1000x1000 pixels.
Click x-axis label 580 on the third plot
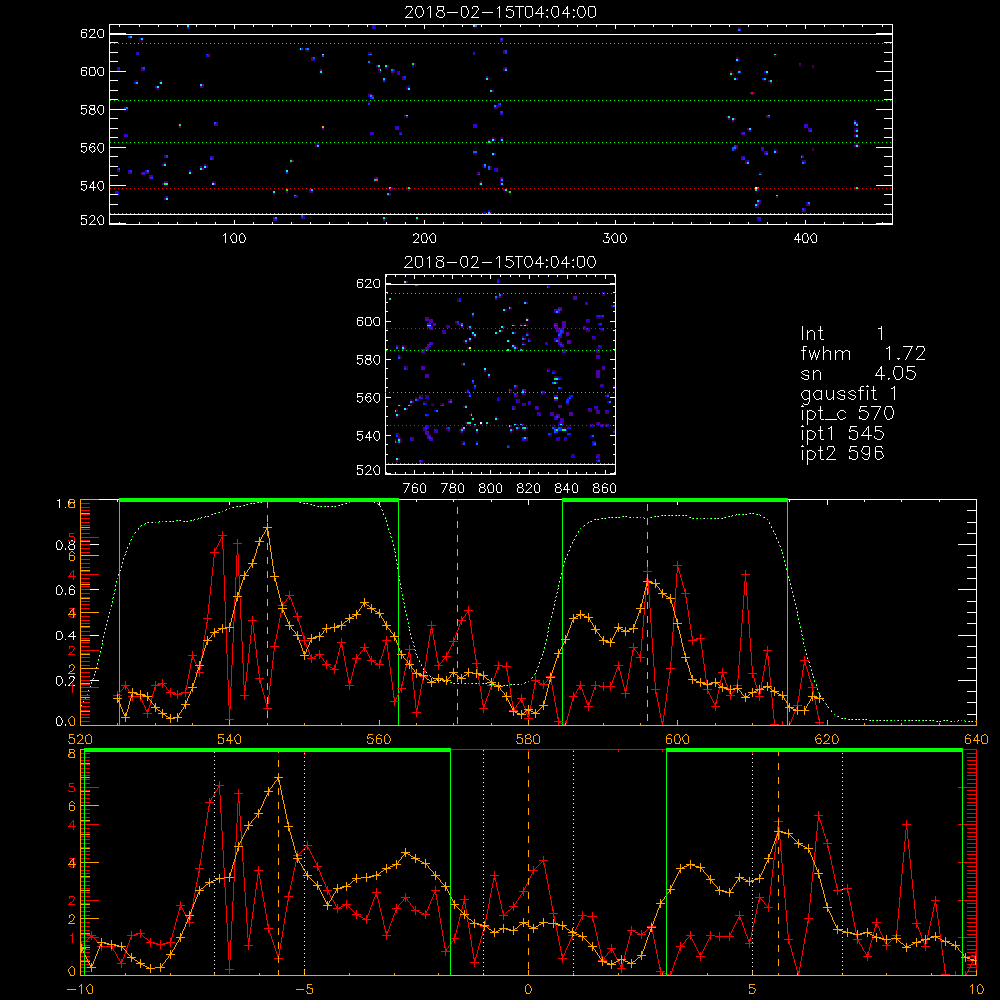[x=528, y=739]
